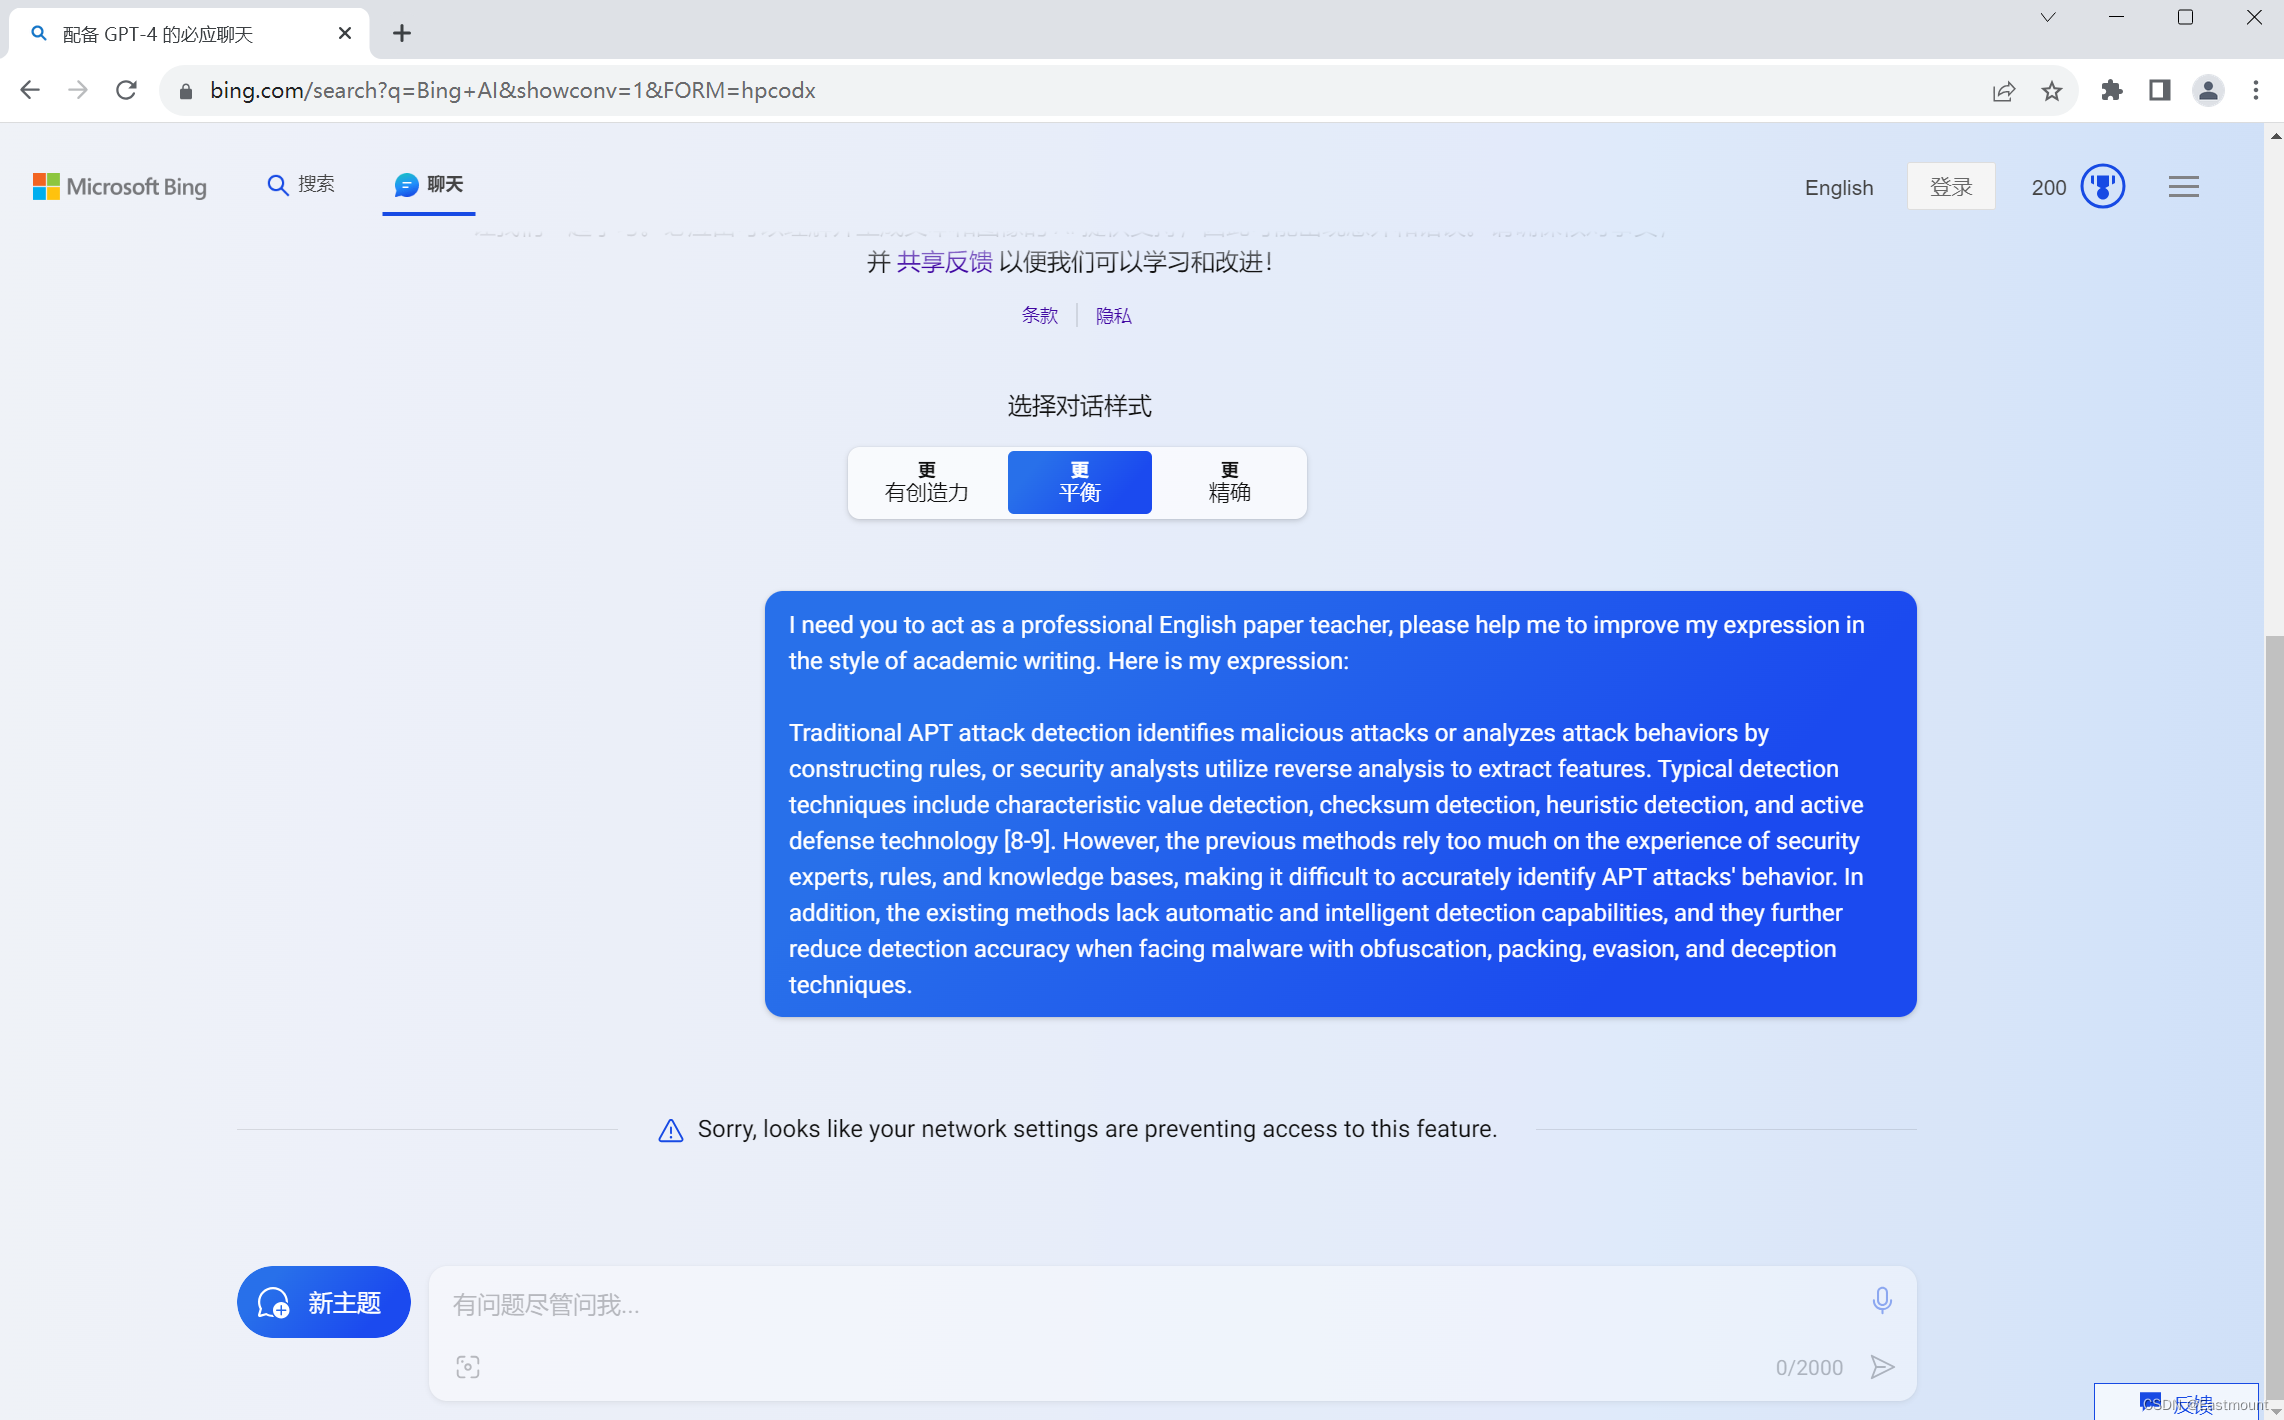Open the 共享反馈 link
The image size is (2284, 1420).
(944, 262)
